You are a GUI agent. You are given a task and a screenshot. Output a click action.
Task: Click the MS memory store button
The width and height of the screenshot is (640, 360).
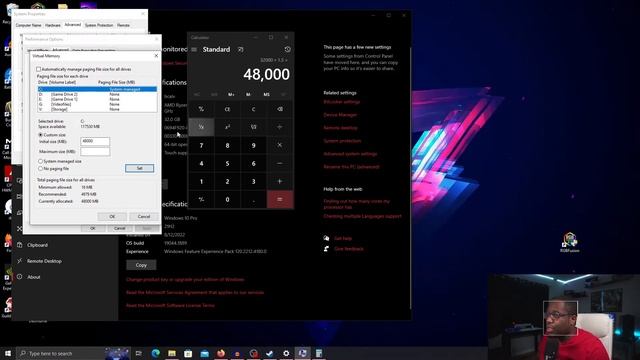267,94
